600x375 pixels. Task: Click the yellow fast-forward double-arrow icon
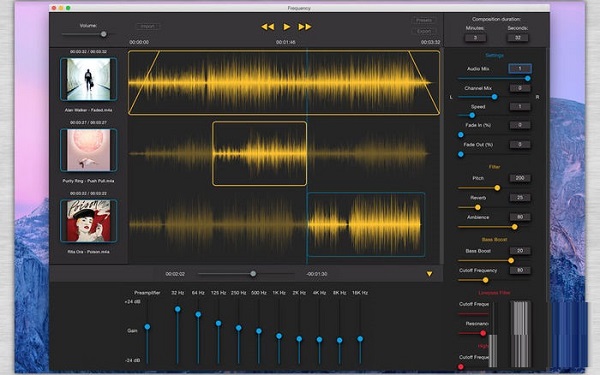tap(305, 26)
